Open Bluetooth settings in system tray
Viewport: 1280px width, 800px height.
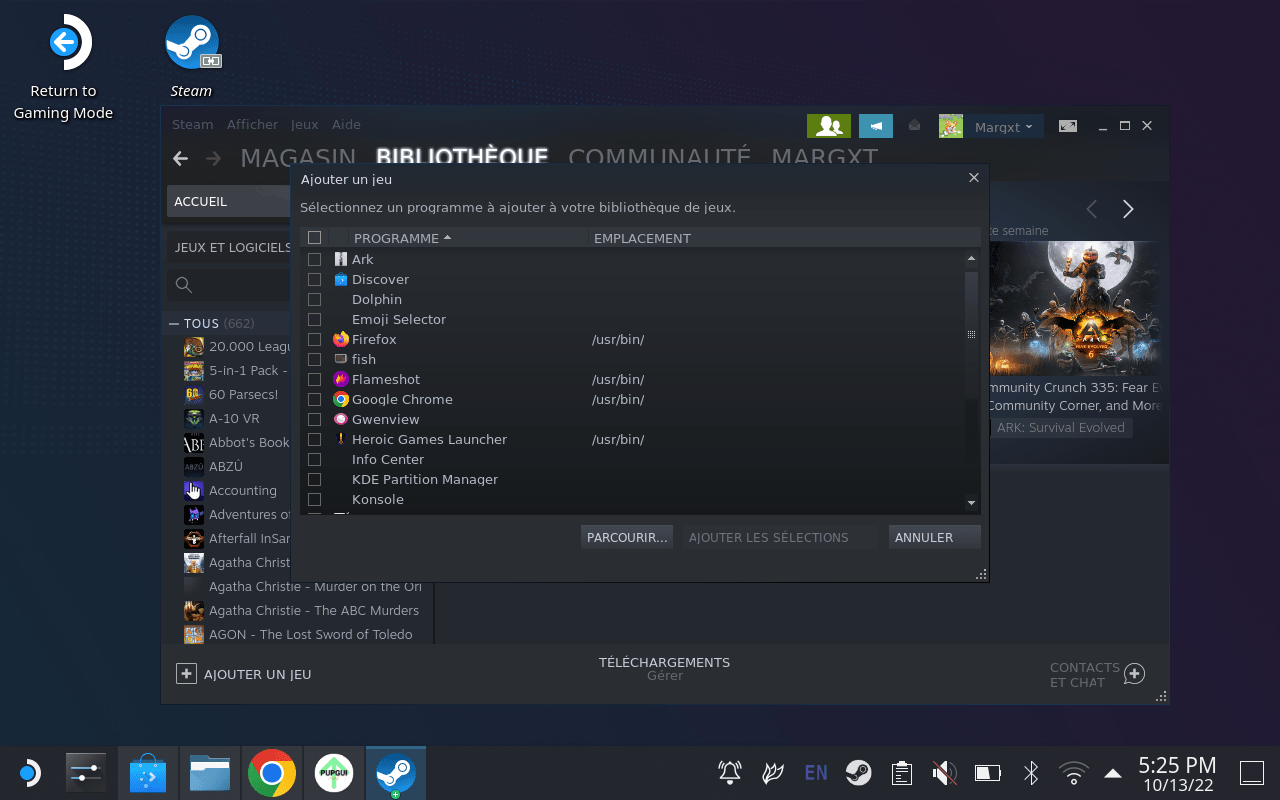1031,773
